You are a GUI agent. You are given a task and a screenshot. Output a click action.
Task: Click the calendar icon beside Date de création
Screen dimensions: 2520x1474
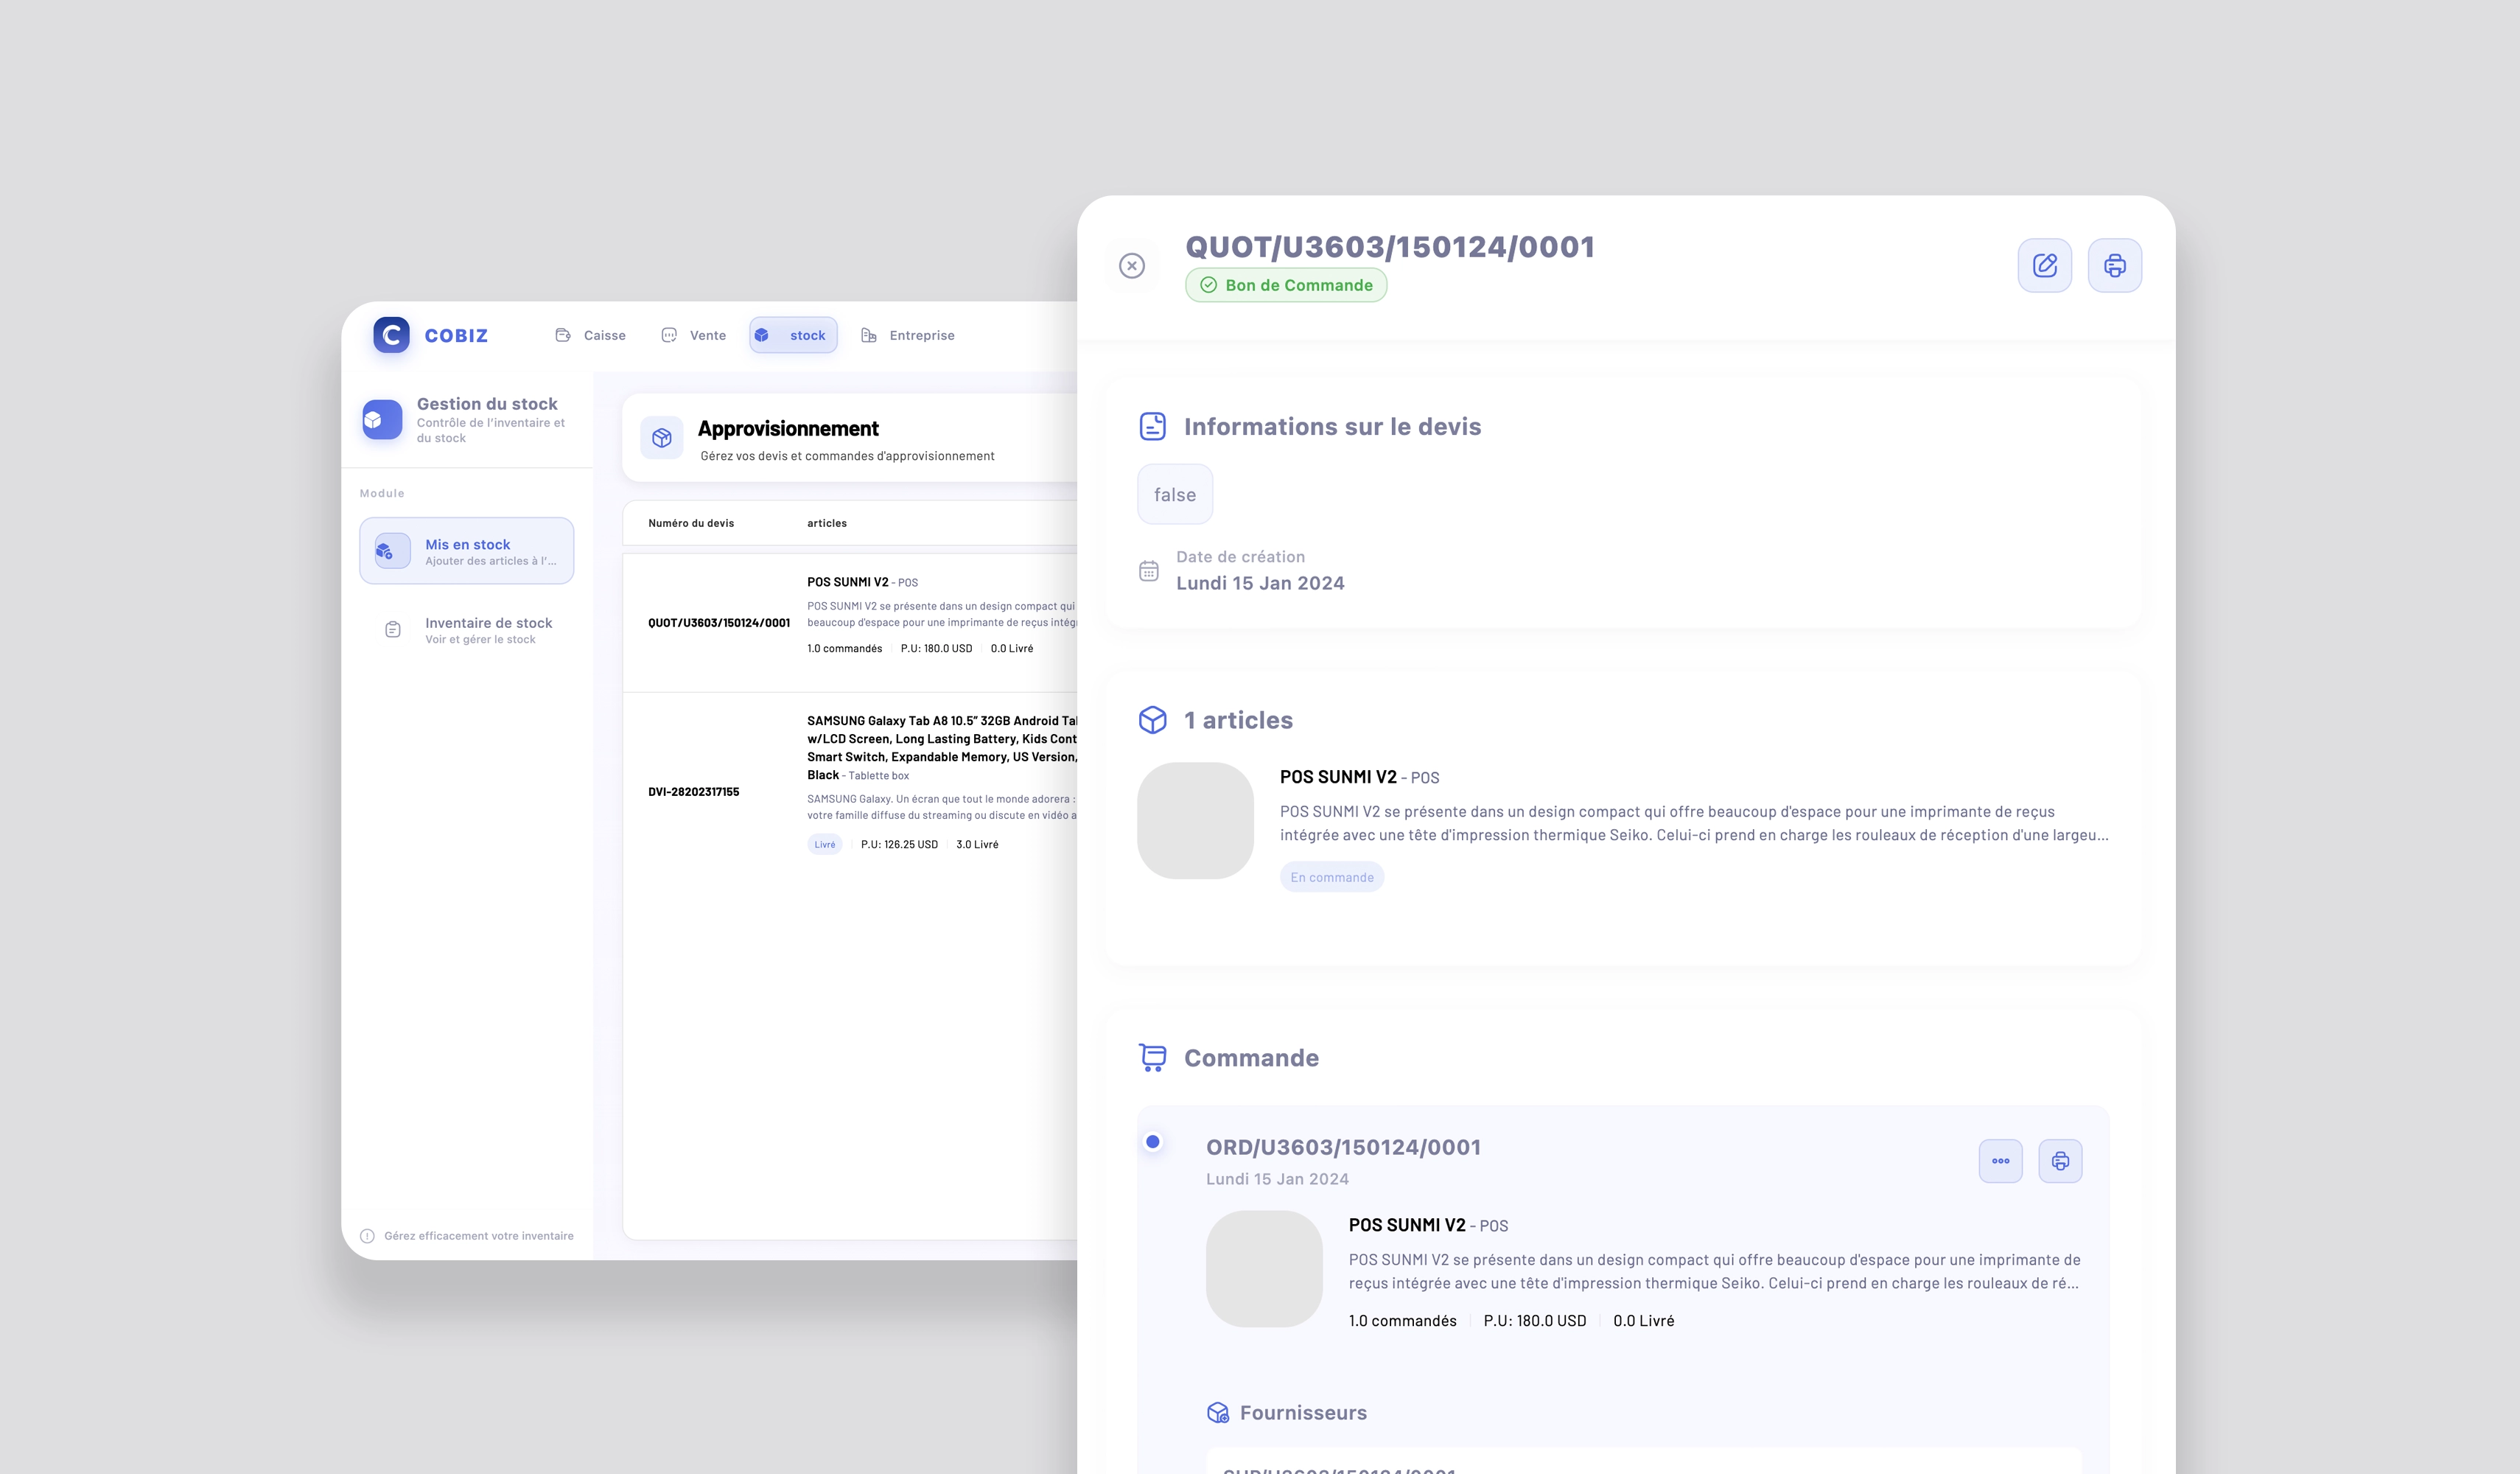[1149, 571]
